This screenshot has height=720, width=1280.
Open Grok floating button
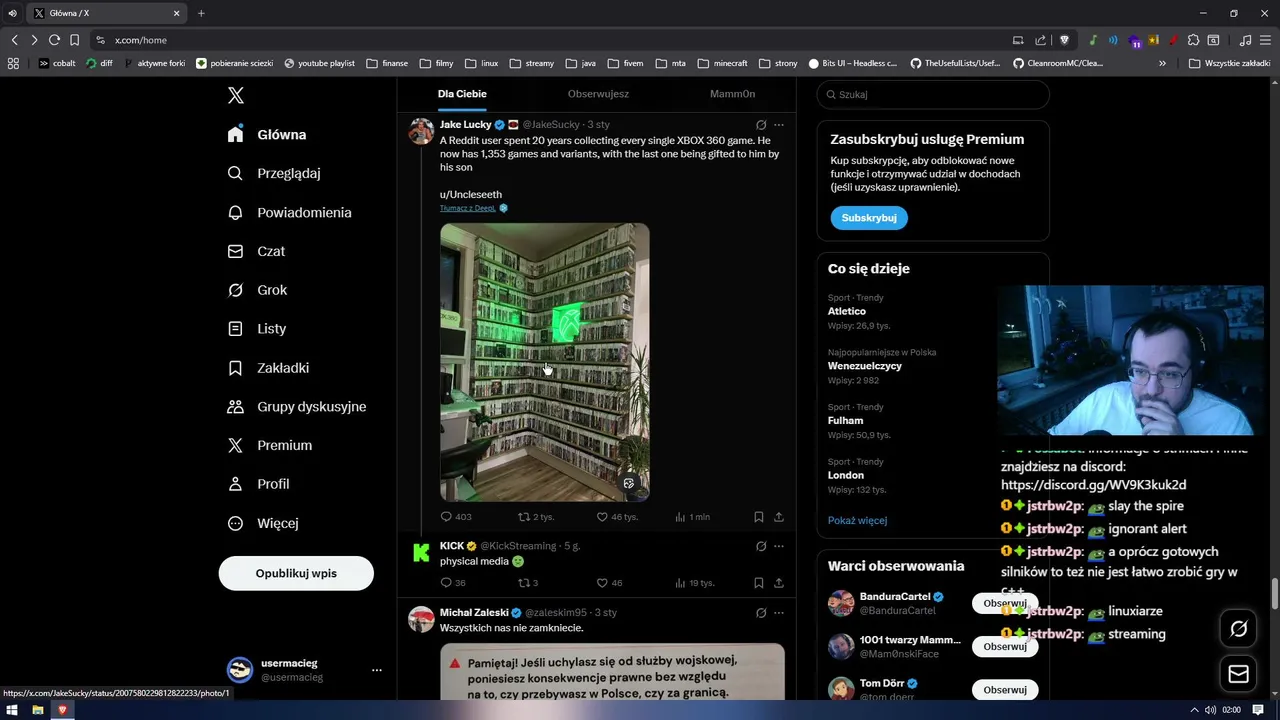[1238, 629]
